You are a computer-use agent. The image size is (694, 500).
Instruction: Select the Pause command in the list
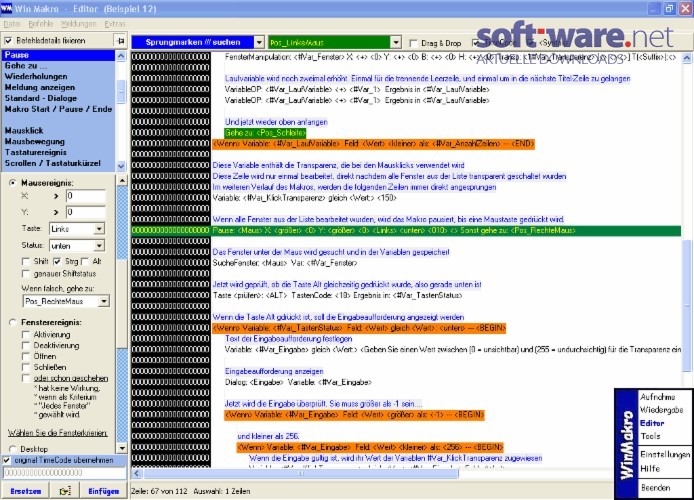pos(58,55)
